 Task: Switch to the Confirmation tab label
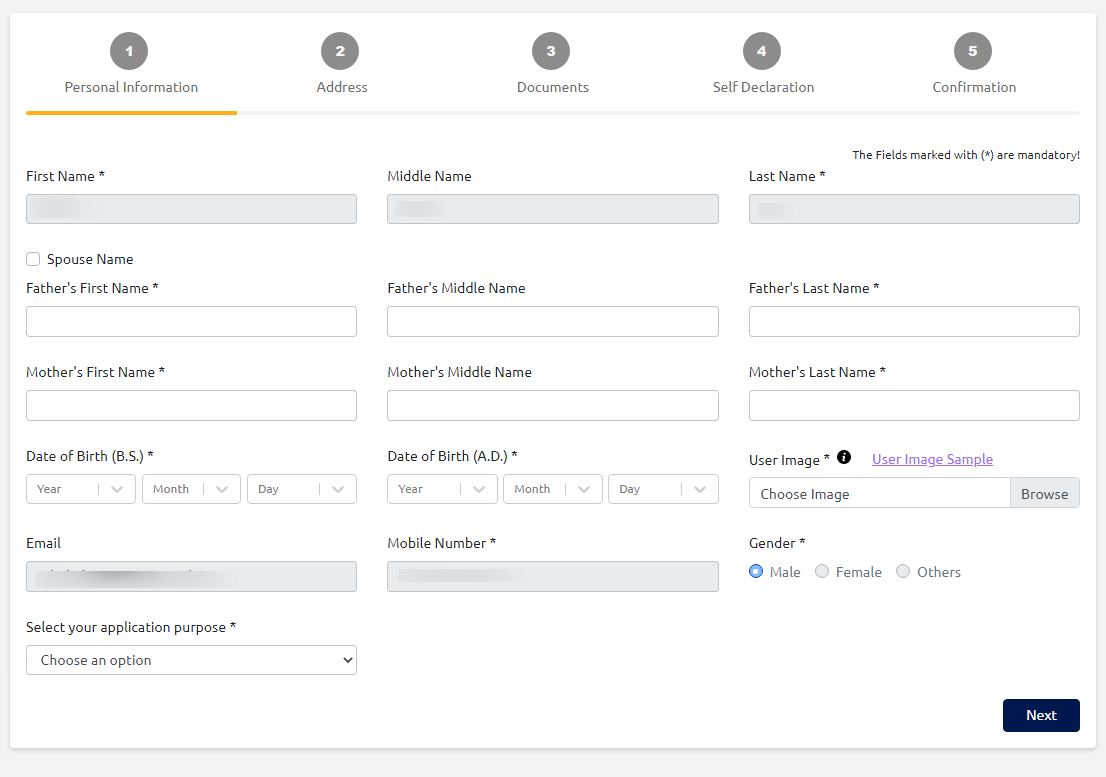pyautogui.click(x=974, y=87)
